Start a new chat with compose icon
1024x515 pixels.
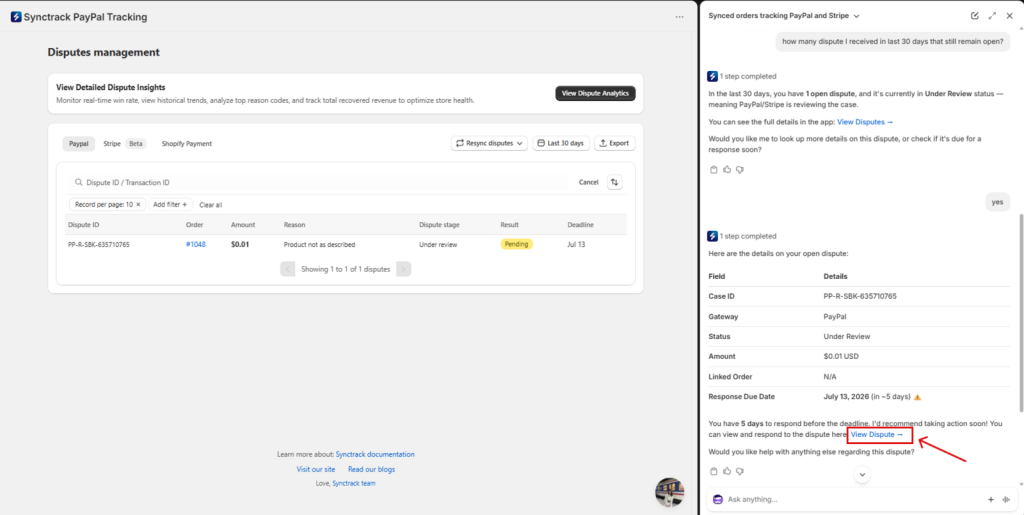tap(975, 16)
